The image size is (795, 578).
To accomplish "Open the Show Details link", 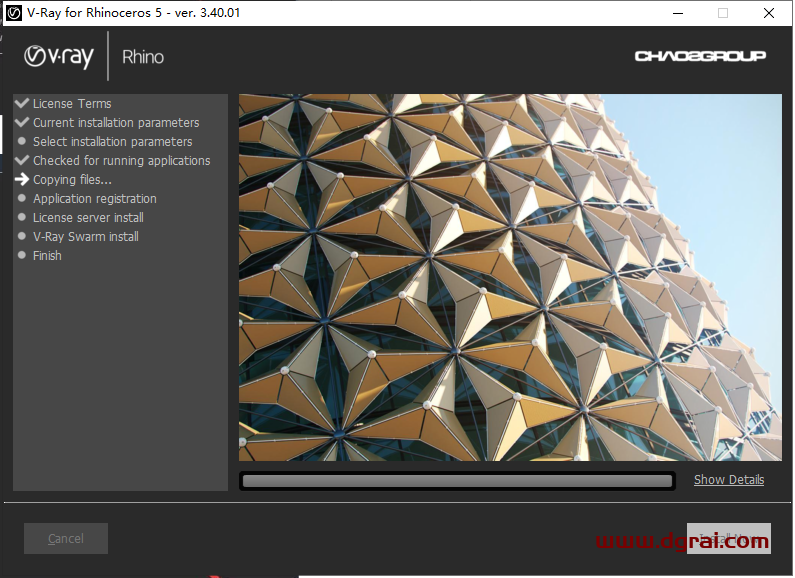I will pyautogui.click(x=729, y=480).
